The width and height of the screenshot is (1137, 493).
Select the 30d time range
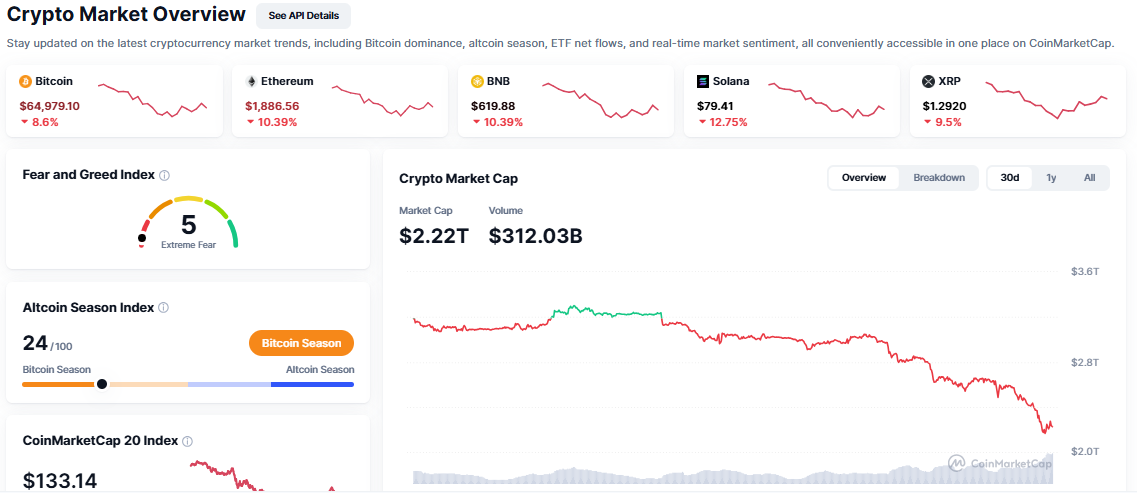tap(1010, 178)
